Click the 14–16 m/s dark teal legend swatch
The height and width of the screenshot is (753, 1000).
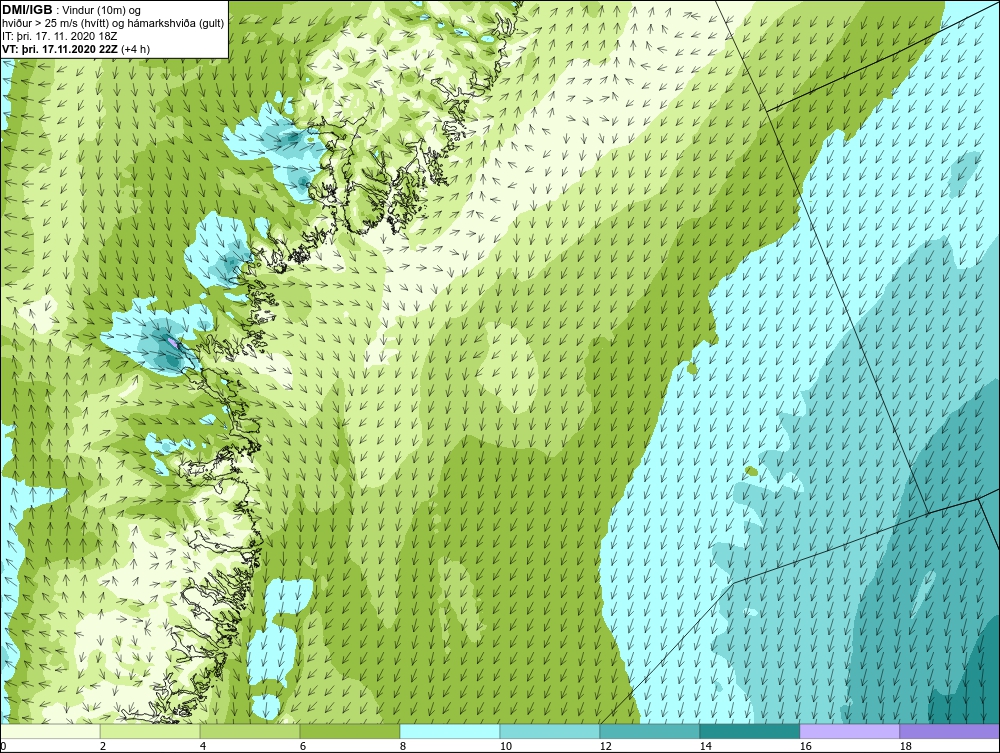[x=749, y=731]
